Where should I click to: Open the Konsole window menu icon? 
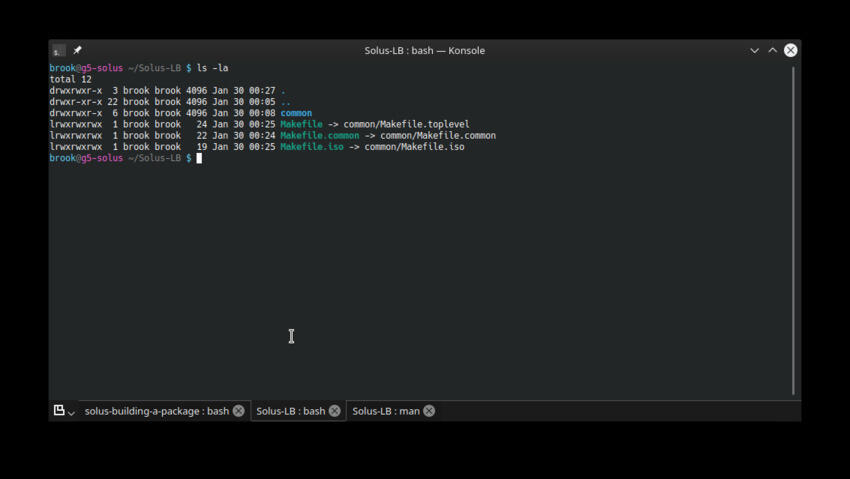[59, 50]
